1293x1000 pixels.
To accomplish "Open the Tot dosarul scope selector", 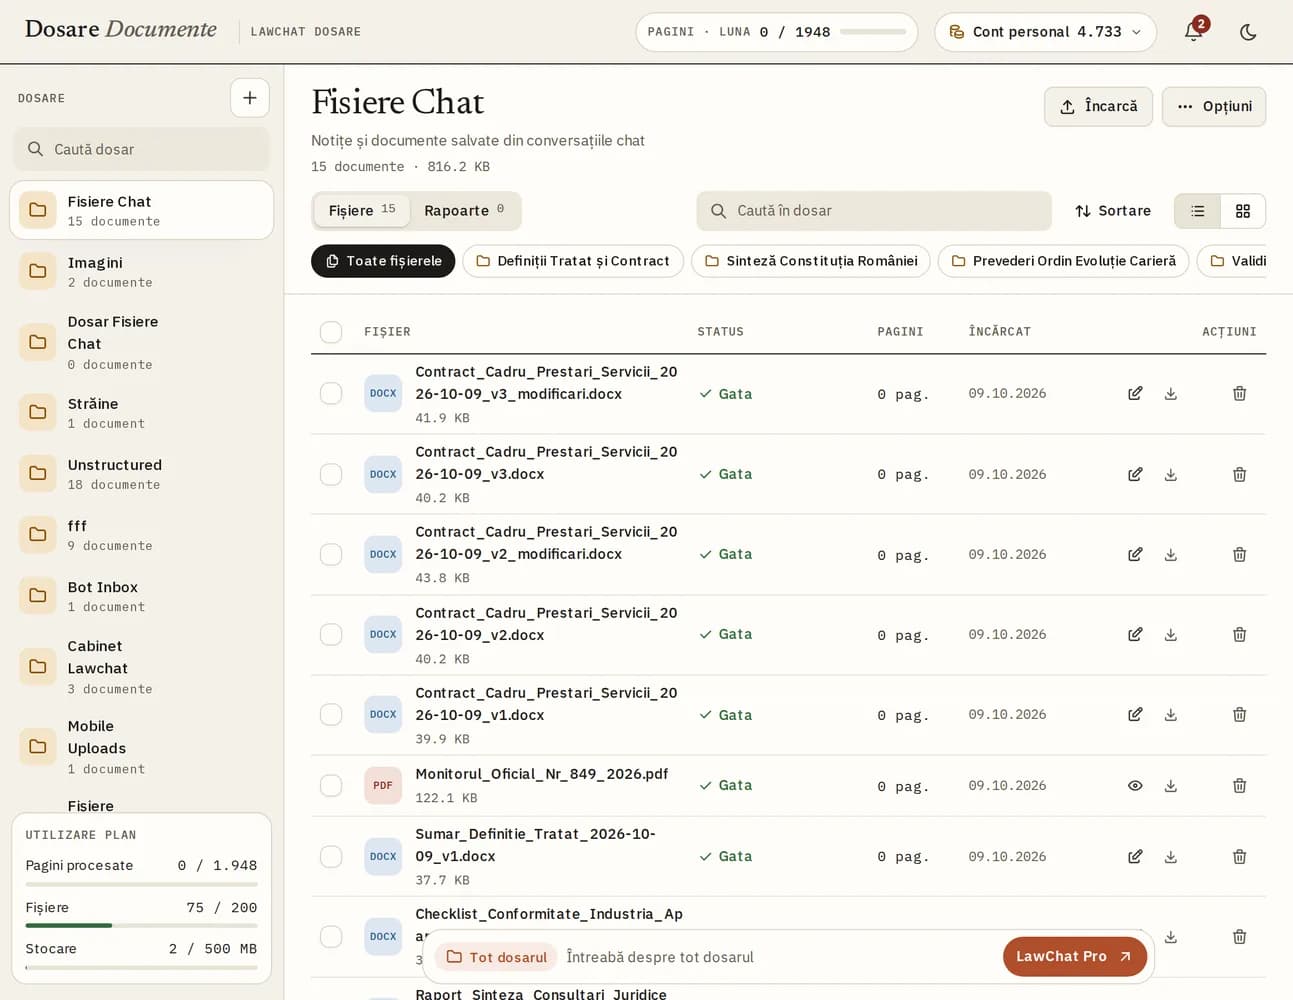I will [x=496, y=957].
